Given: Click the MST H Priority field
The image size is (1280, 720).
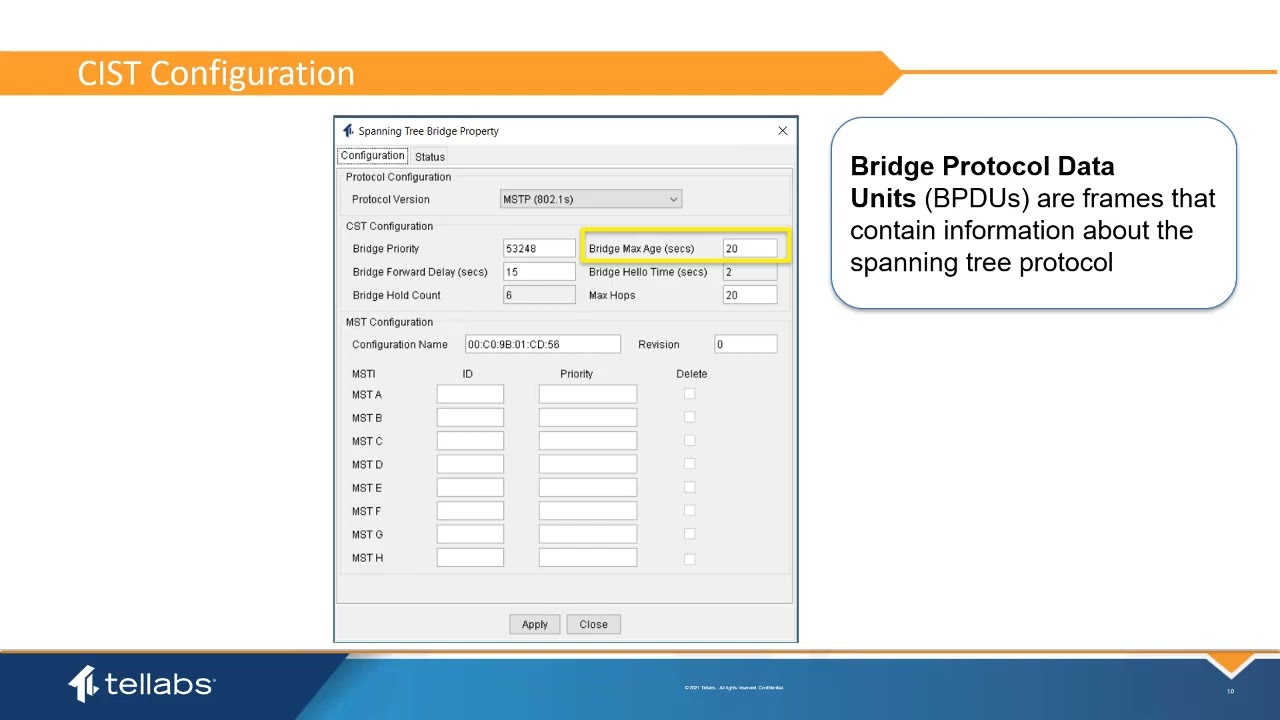Looking at the screenshot, I should tap(588, 557).
